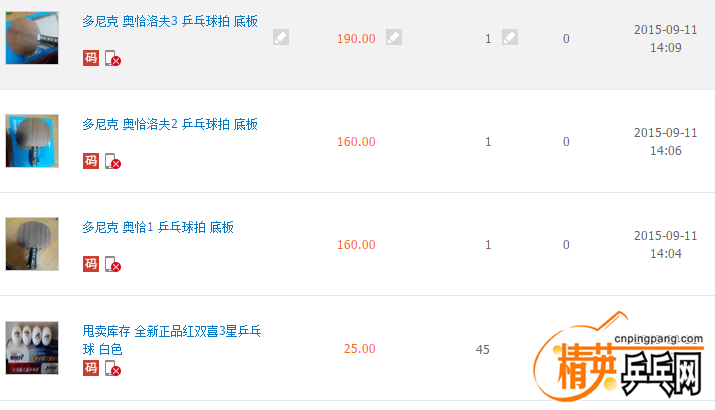715x410 pixels.
Task: Click the edit pencil beside the 奥恰洛夫3 title
Action: [281, 38]
